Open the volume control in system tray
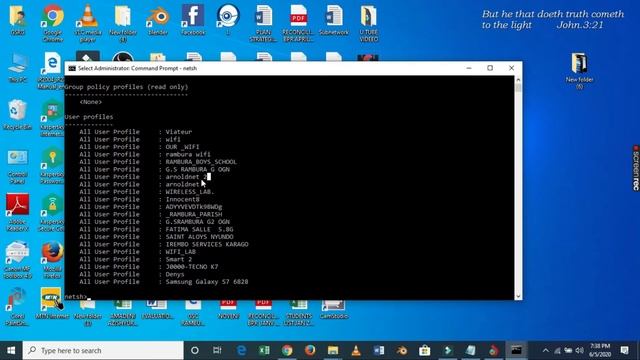Image resolution: width=640 pixels, height=360 pixels. click(579, 351)
